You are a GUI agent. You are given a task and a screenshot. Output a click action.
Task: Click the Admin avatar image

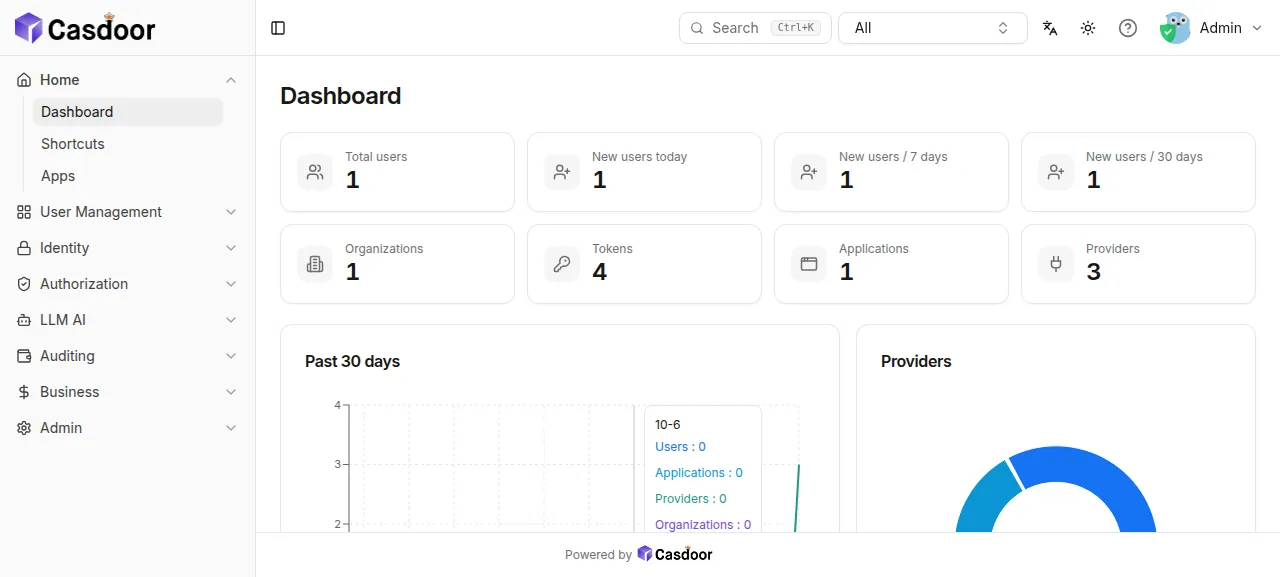coord(1175,28)
